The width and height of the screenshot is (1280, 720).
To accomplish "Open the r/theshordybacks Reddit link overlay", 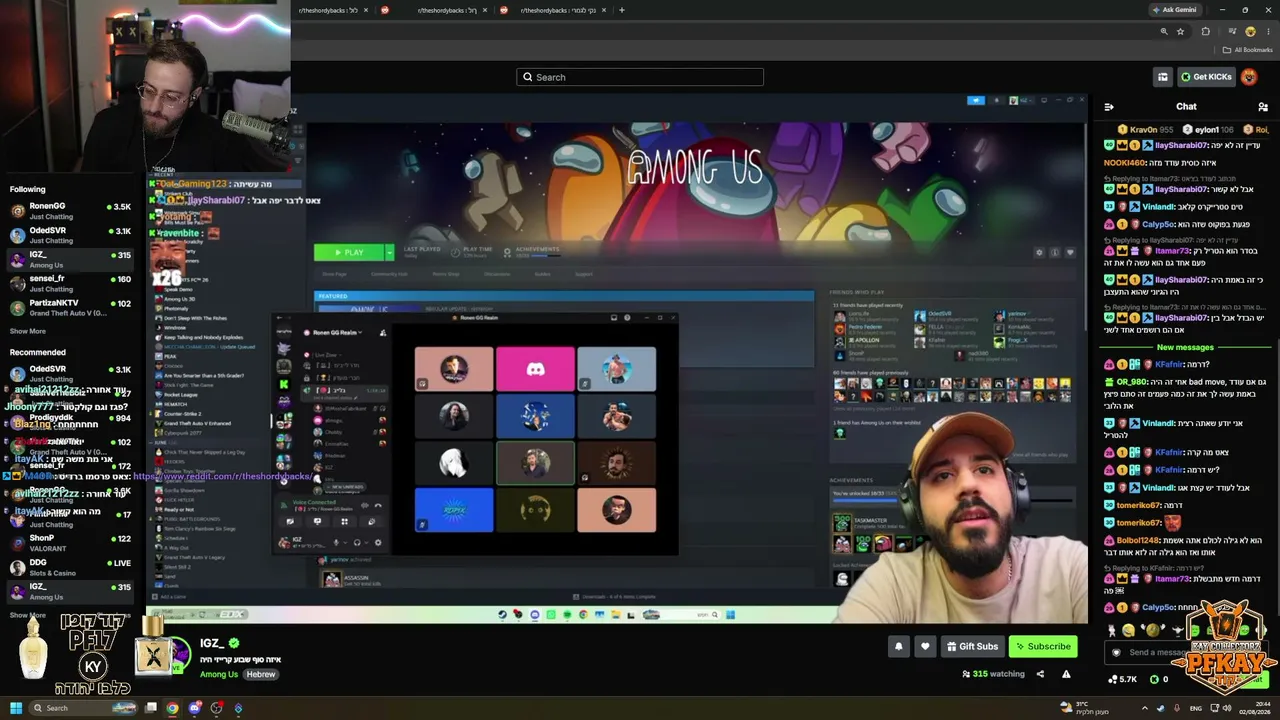I will [x=221, y=476].
